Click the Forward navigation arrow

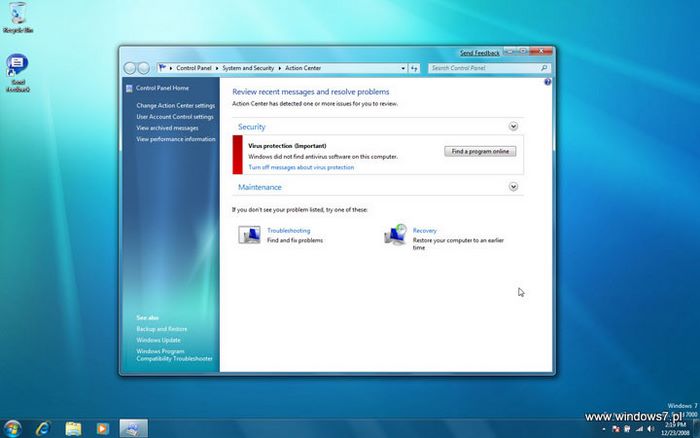(x=144, y=68)
